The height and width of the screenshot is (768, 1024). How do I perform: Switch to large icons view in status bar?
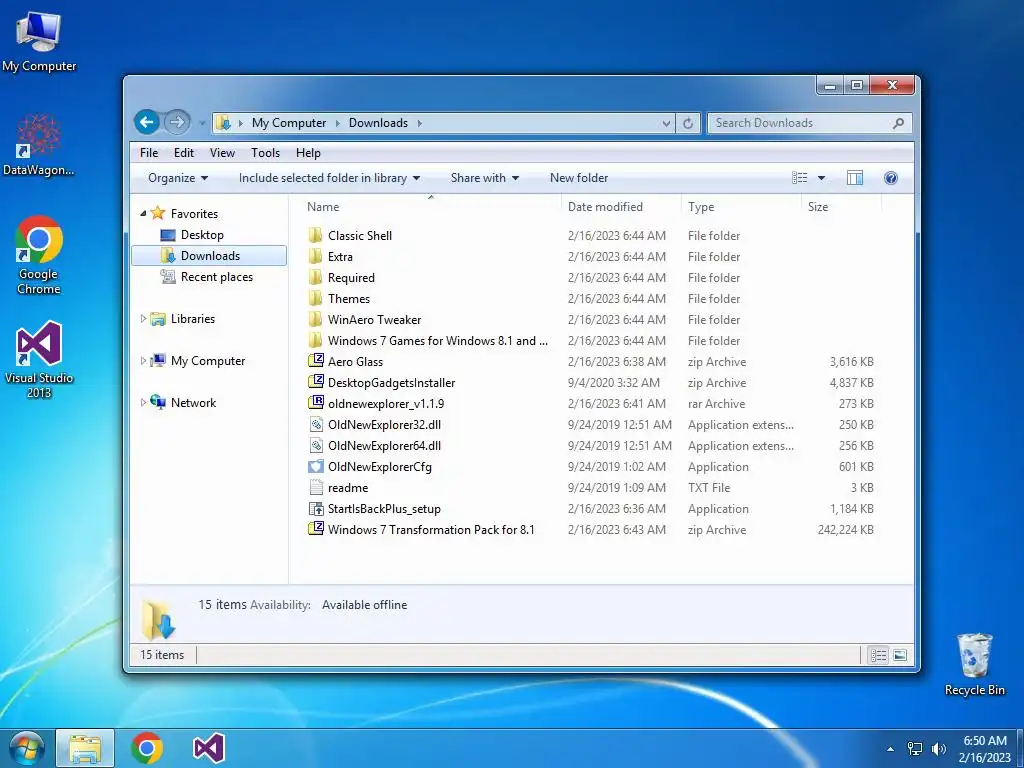900,655
